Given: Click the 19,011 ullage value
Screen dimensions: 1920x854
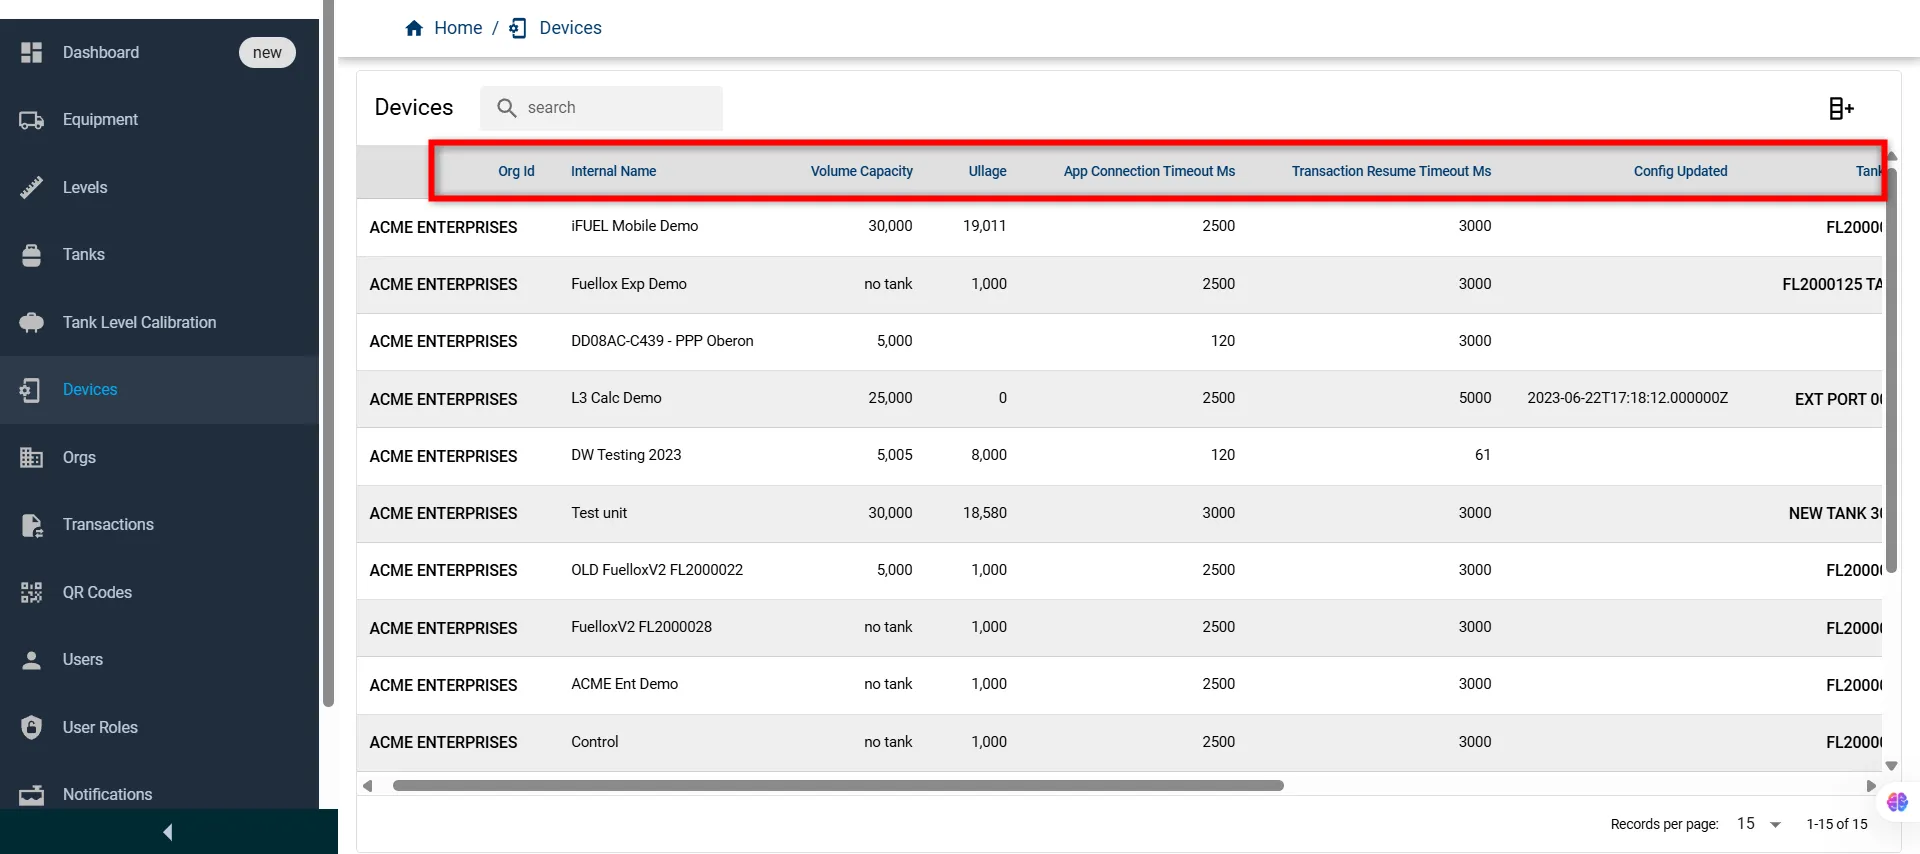Looking at the screenshot, I should click(x=984, y=226).
